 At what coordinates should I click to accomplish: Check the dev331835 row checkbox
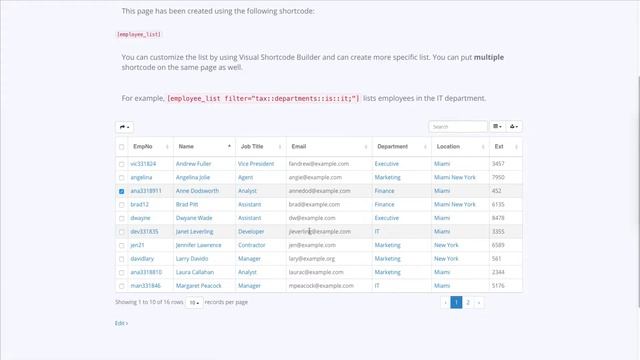122,232
